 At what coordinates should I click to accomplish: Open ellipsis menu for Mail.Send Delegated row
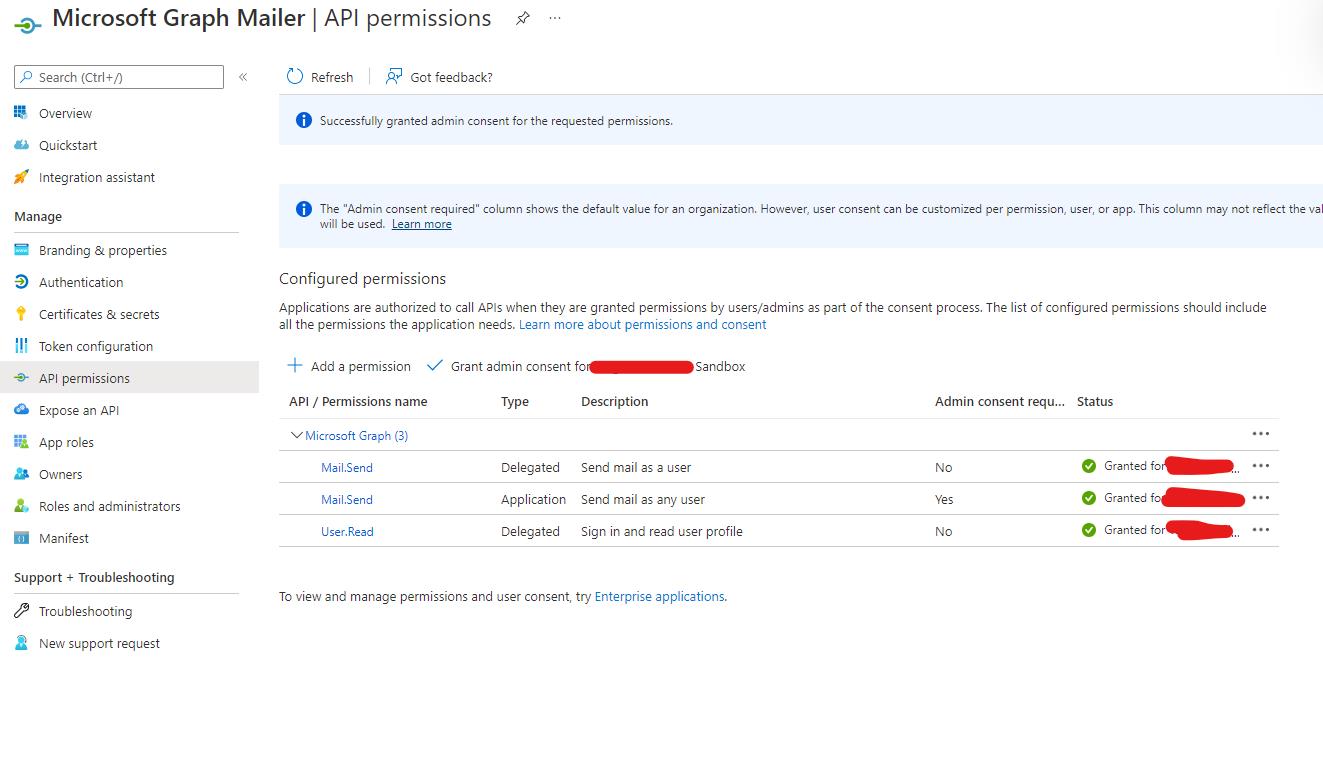1260,466
